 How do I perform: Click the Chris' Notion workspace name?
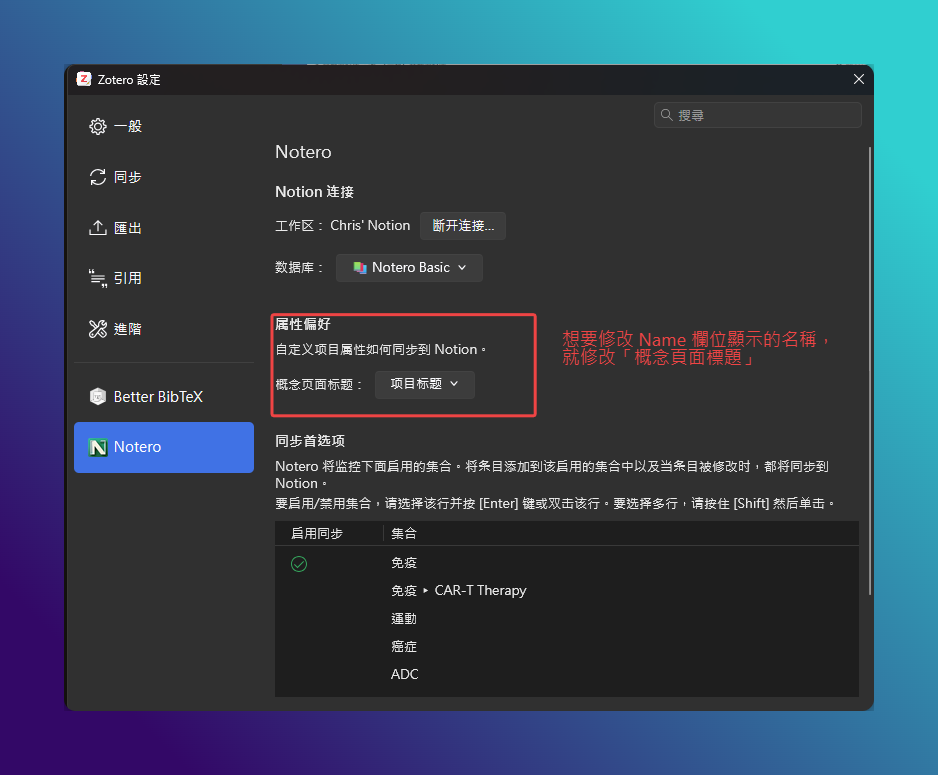(x=370, y=225)
